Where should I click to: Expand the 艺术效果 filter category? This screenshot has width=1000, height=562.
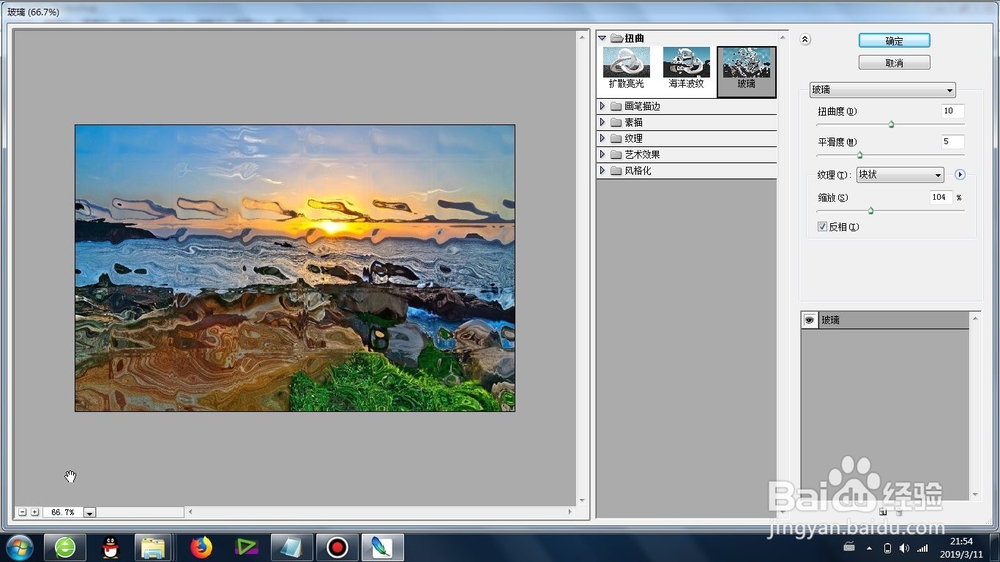(x=602, y=154)
